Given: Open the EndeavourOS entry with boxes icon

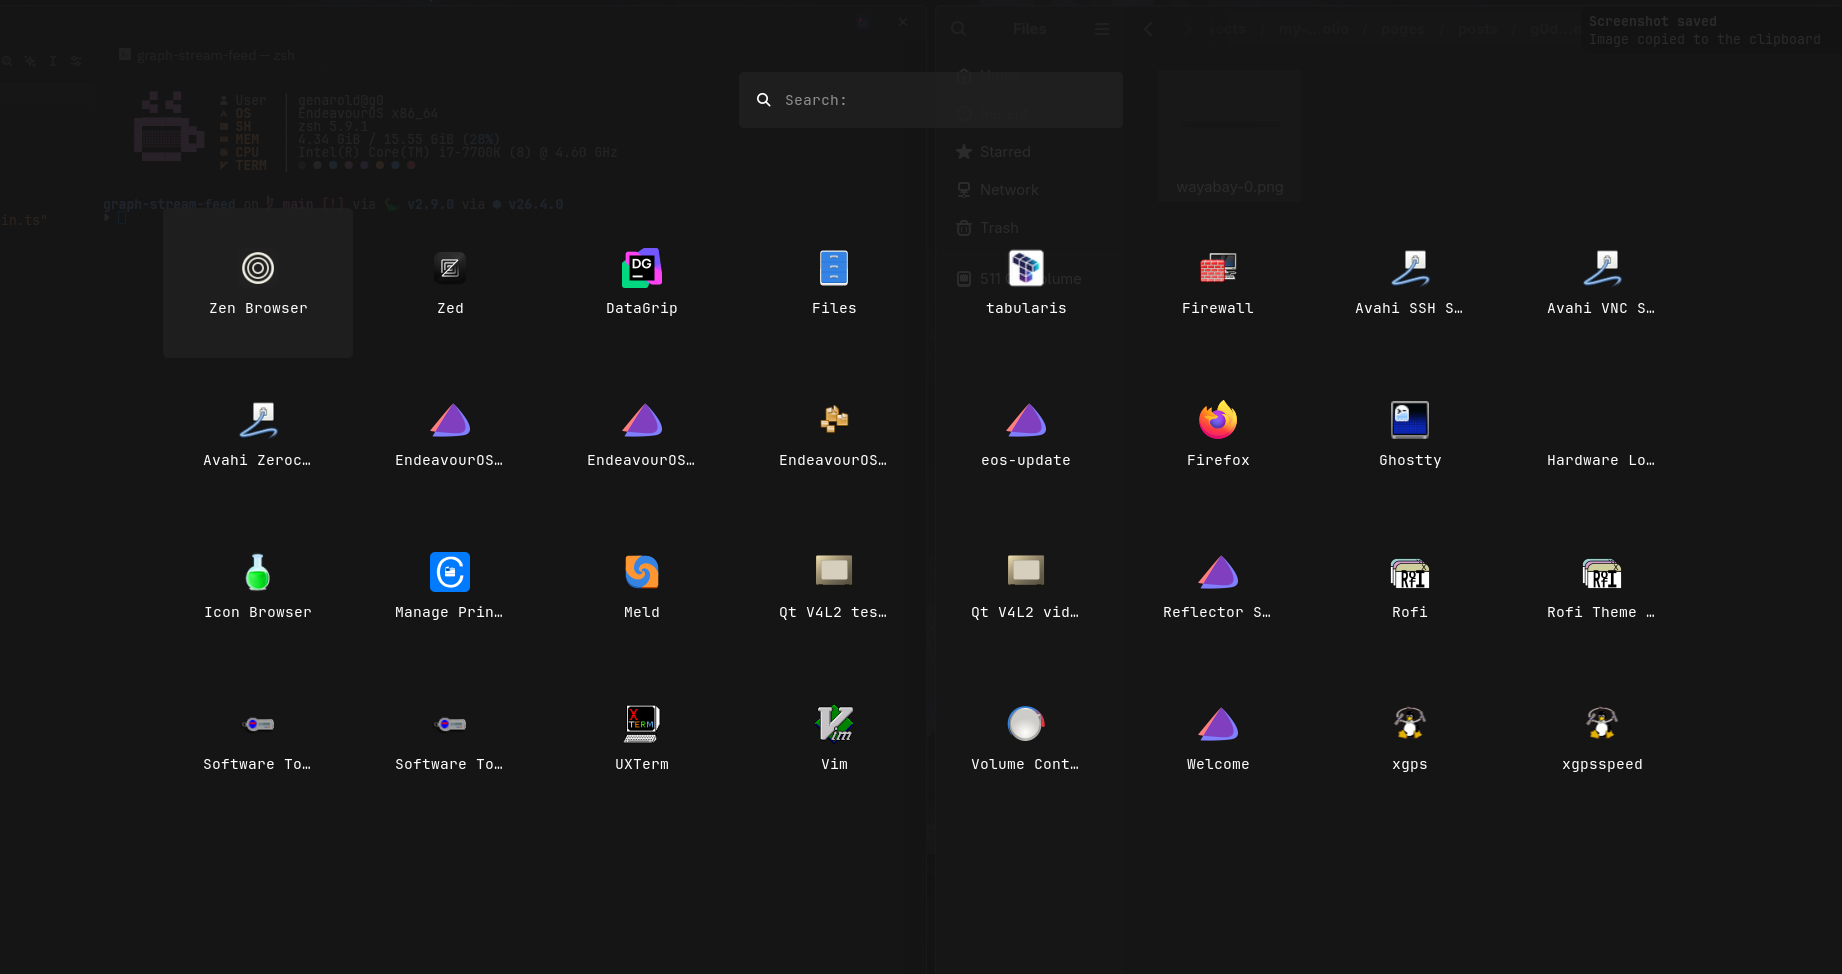Looking at the screenshot, I should (x=834, y=436).
